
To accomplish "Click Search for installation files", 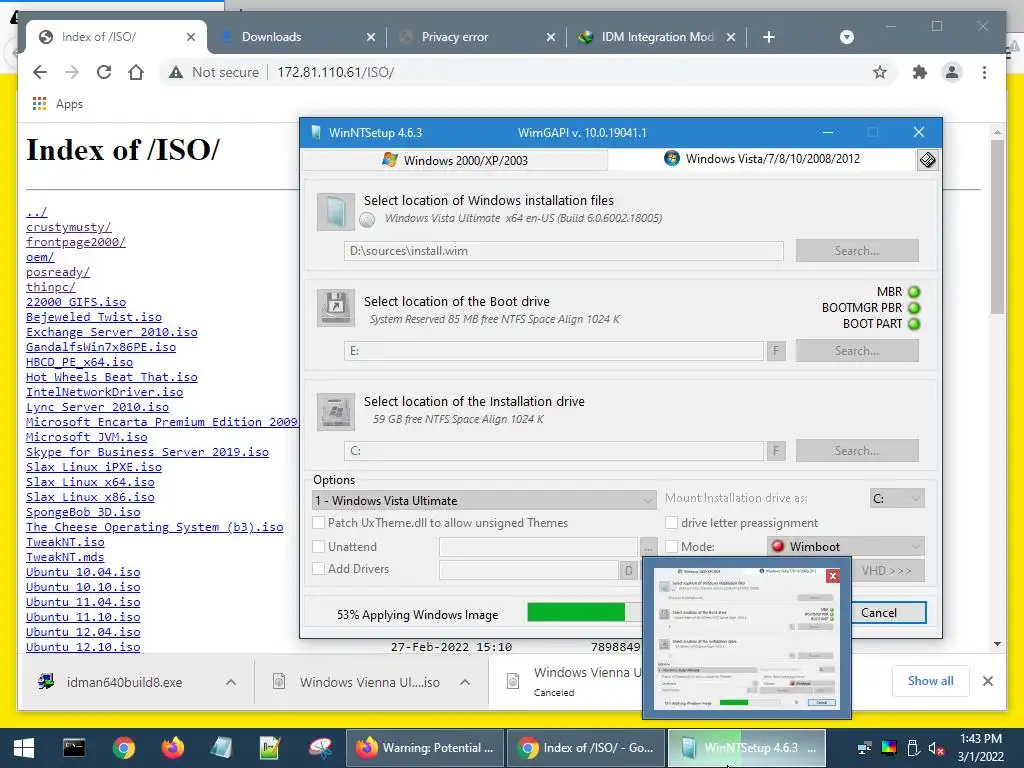I will pos(857,251).
